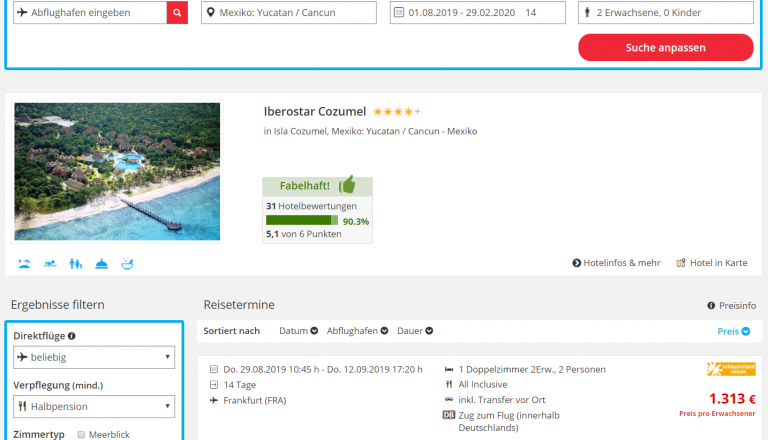This screenshot has height=440, width=768.
Task: Click the hotel star rating icons
Action: (x=397, y=112)
